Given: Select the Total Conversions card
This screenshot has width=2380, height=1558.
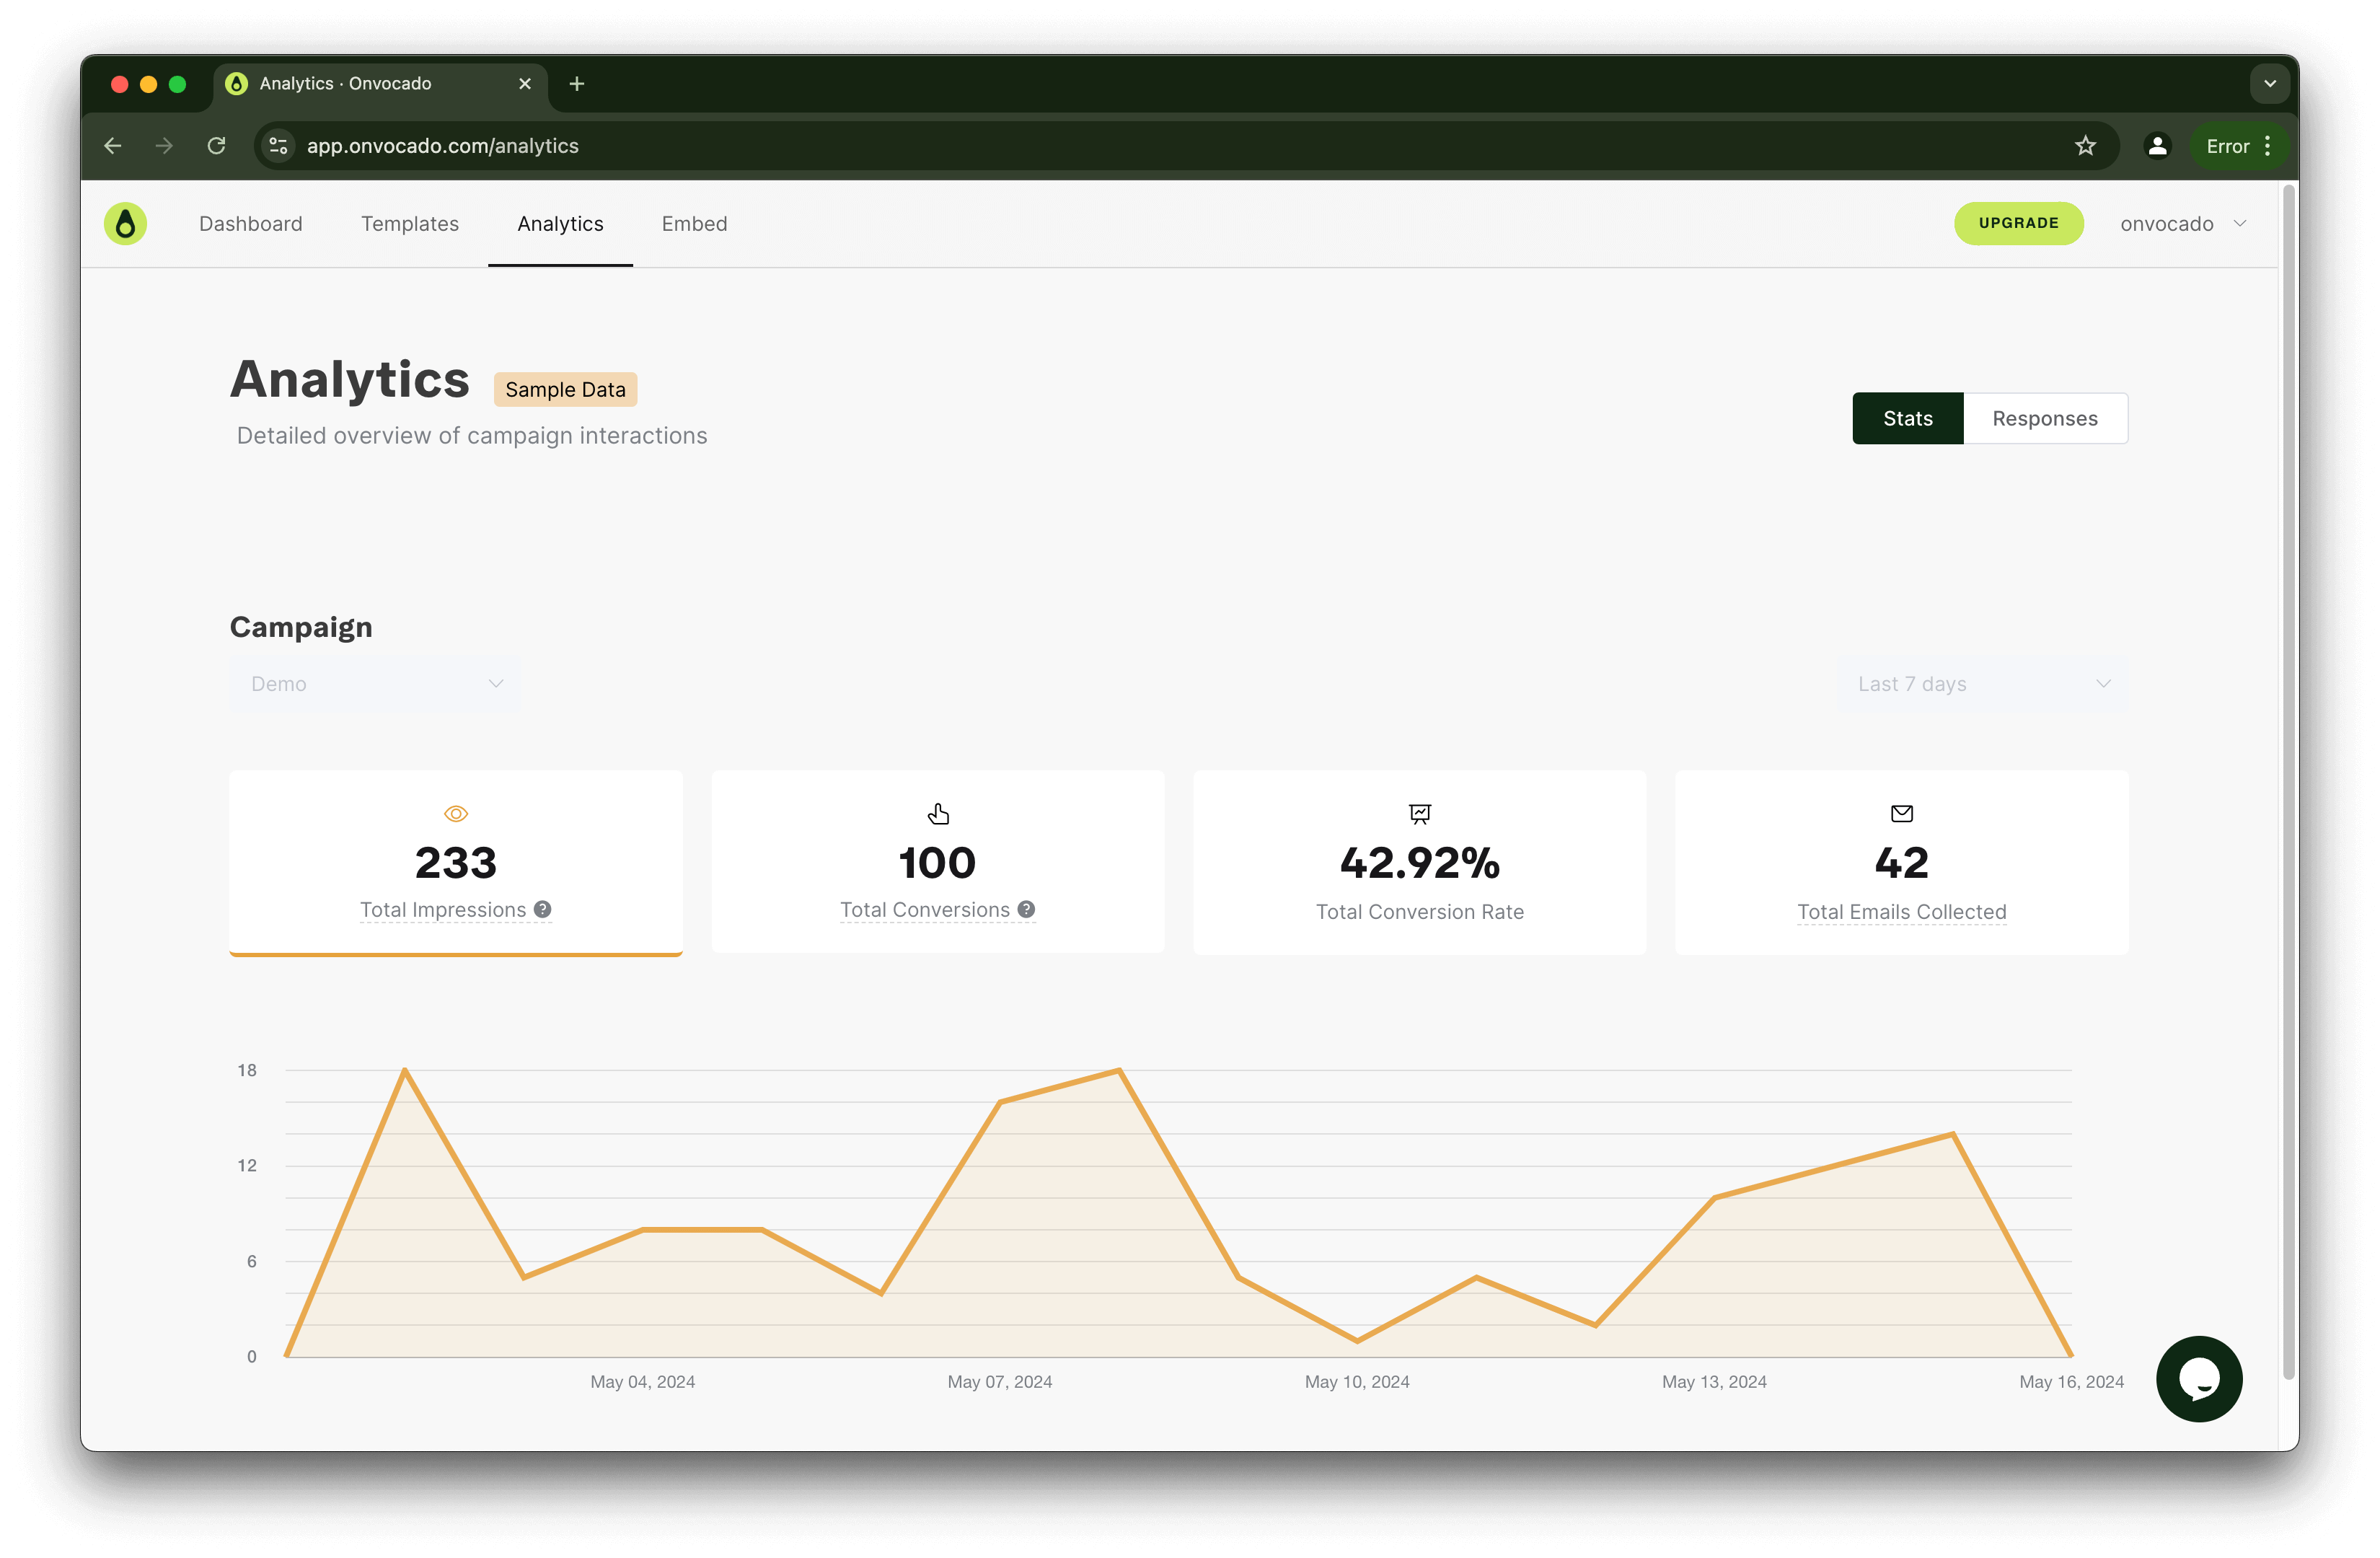Looking at the screenshot, I should (938, 862).
